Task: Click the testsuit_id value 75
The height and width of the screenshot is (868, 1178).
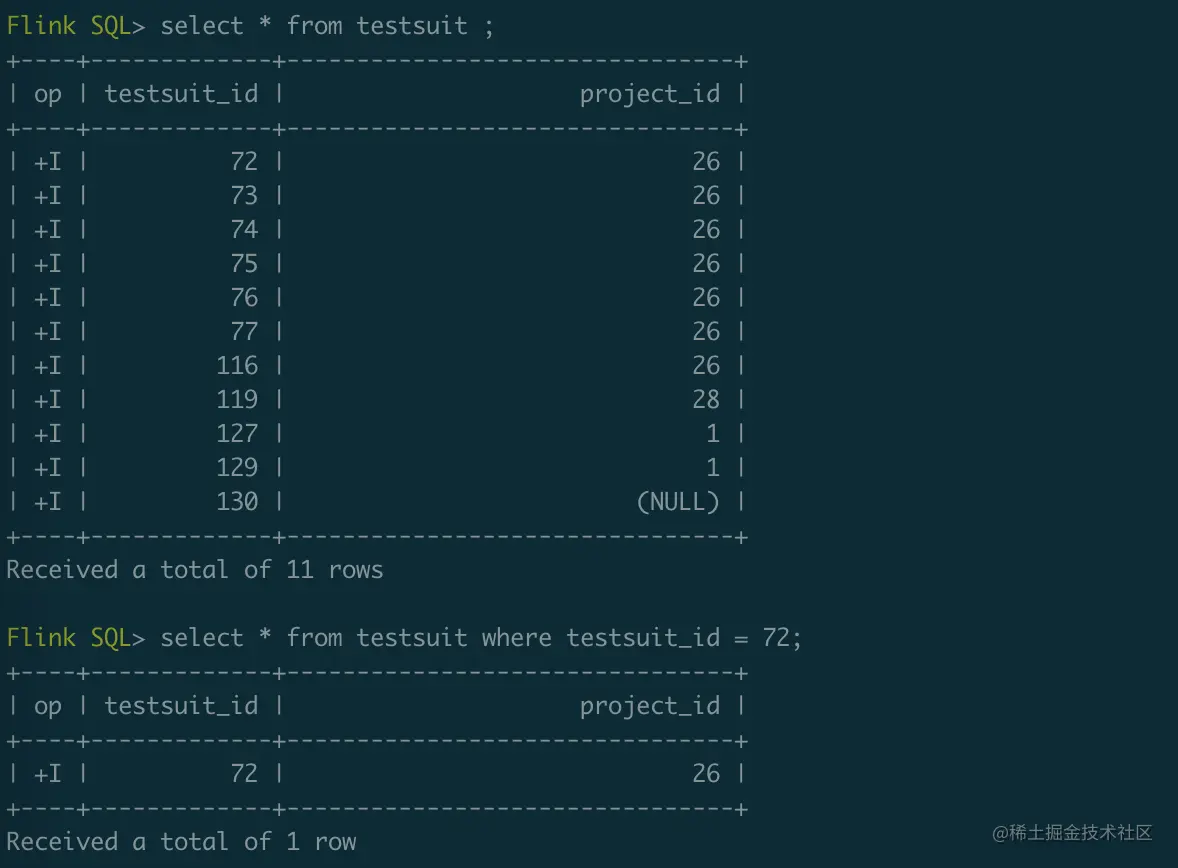Action: (x=244, y=264)
